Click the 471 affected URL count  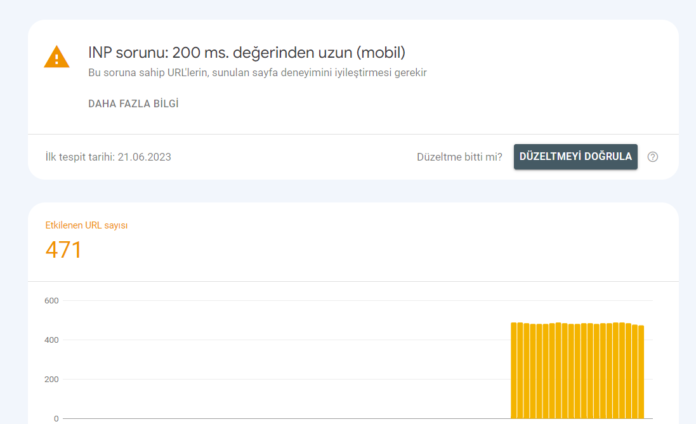click(63, 250)
